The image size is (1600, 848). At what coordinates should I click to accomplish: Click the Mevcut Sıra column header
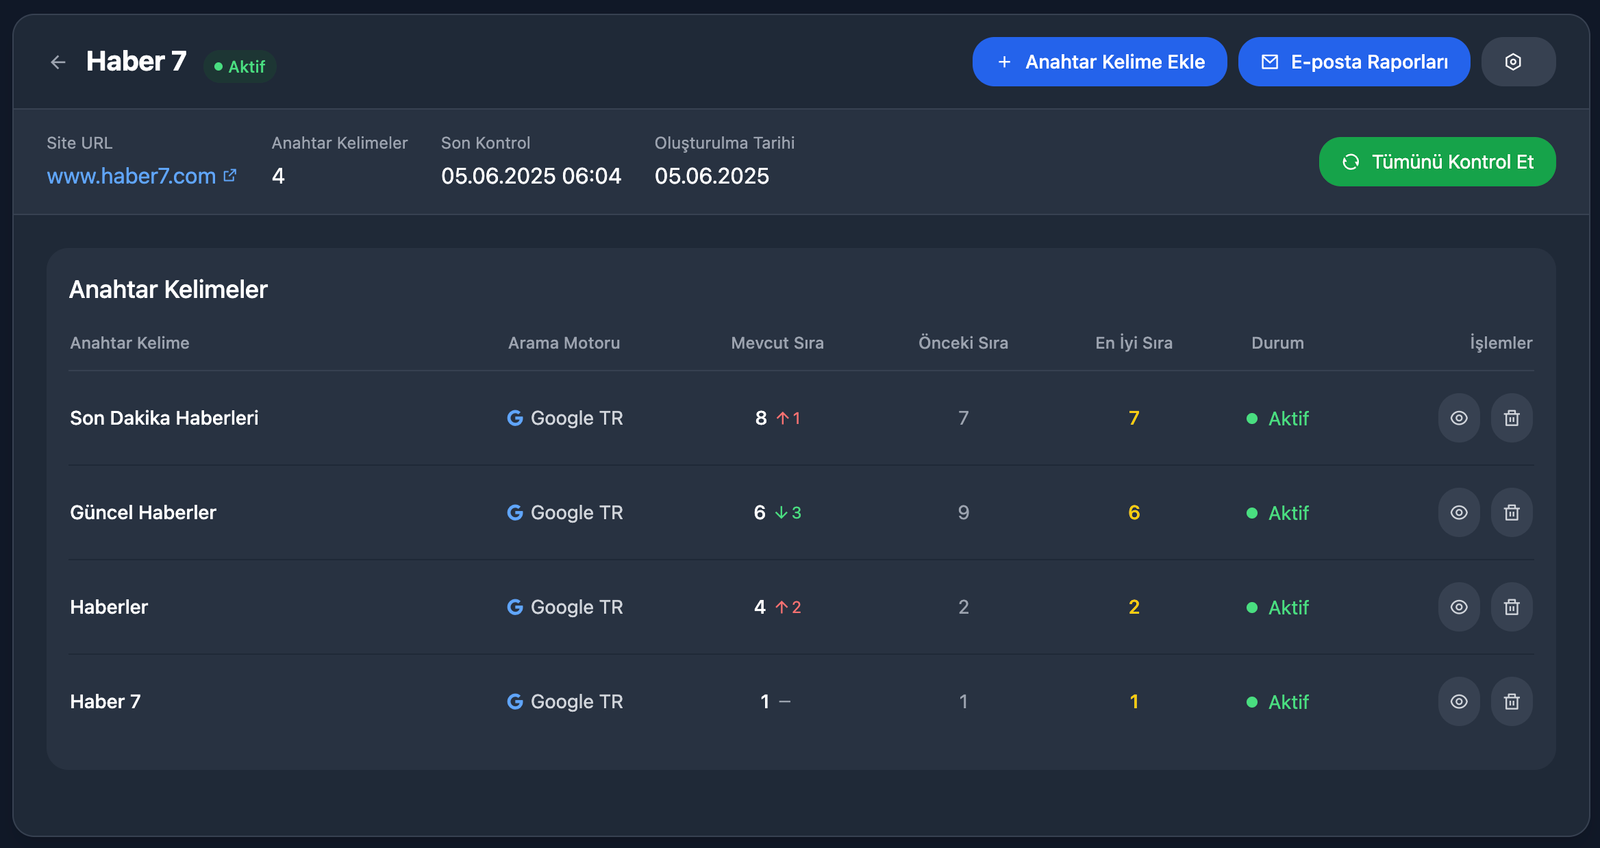click(777, 343)
